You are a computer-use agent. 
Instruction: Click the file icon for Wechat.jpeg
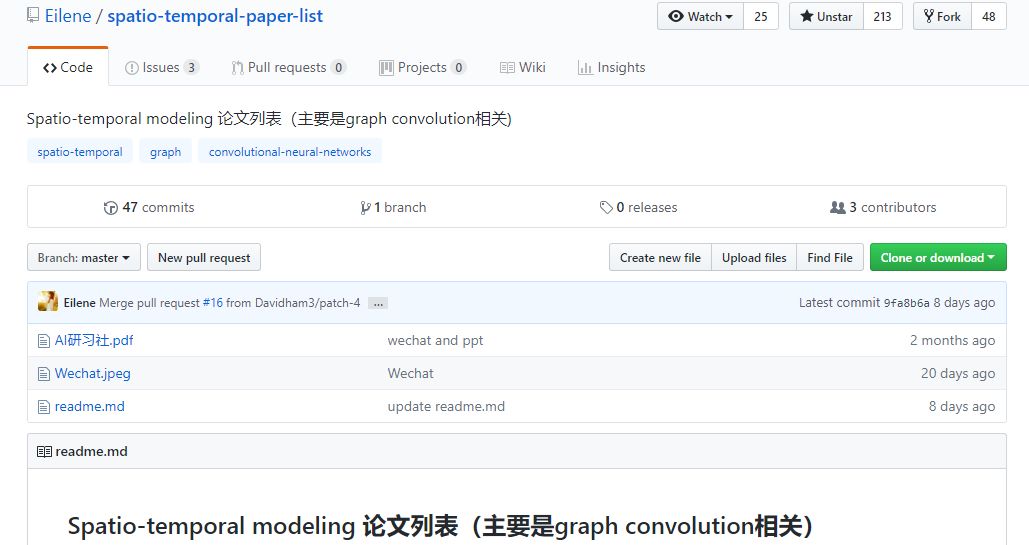pos(44,374)
